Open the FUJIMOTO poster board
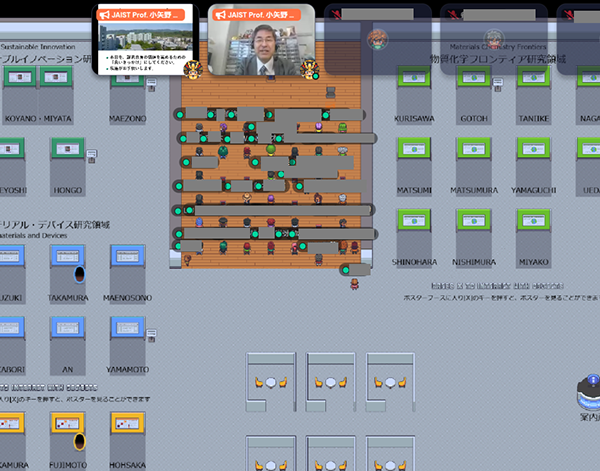 (68, 422)
